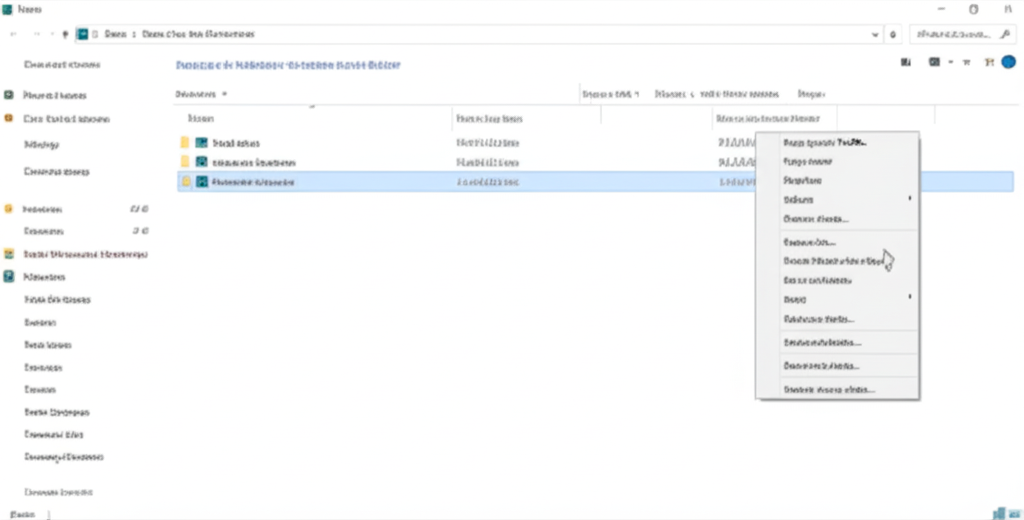Viewport: 1024px width, 520px height.
Task: Click the up-level arrow left of the address bar
Action: [x=65, y=35]
